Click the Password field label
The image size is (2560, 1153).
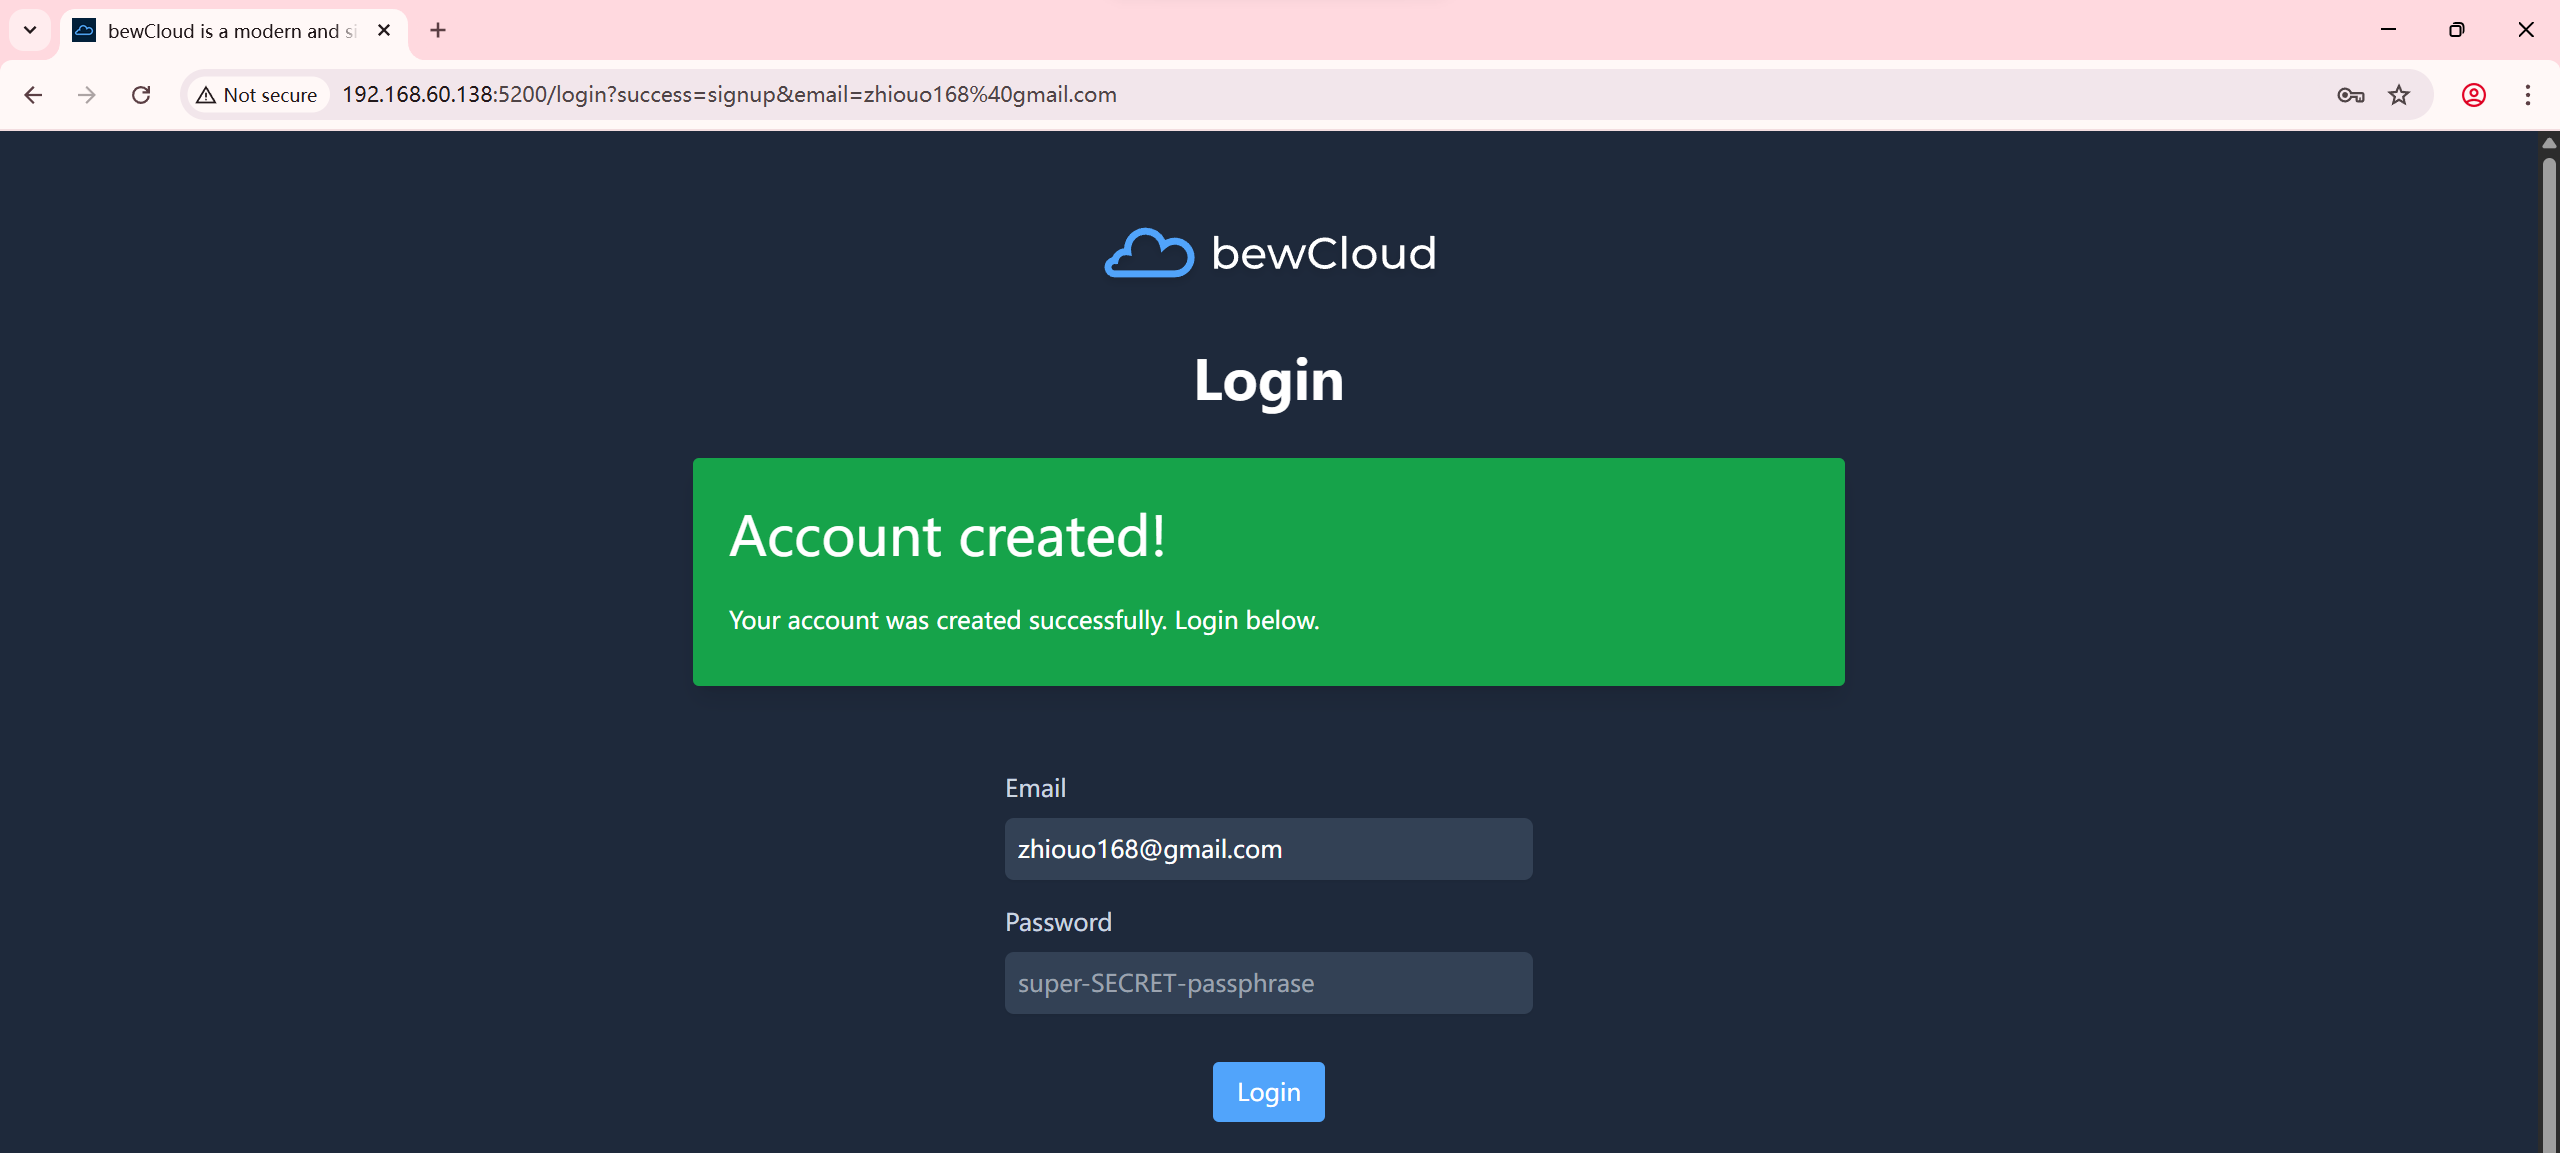[x=1058, y=922]
